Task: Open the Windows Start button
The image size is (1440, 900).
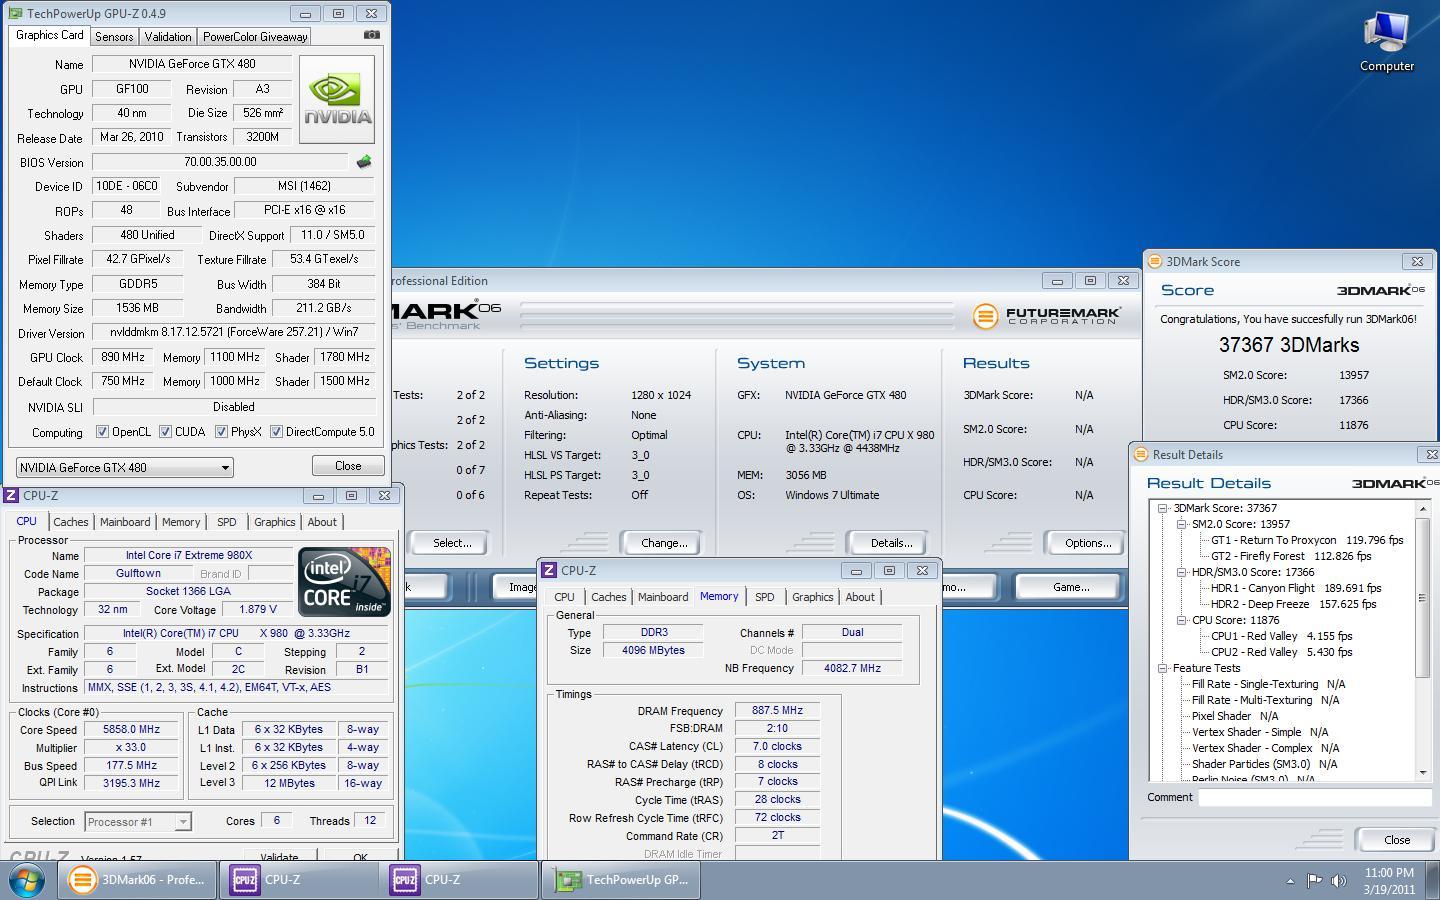Action: coord(27,880)
